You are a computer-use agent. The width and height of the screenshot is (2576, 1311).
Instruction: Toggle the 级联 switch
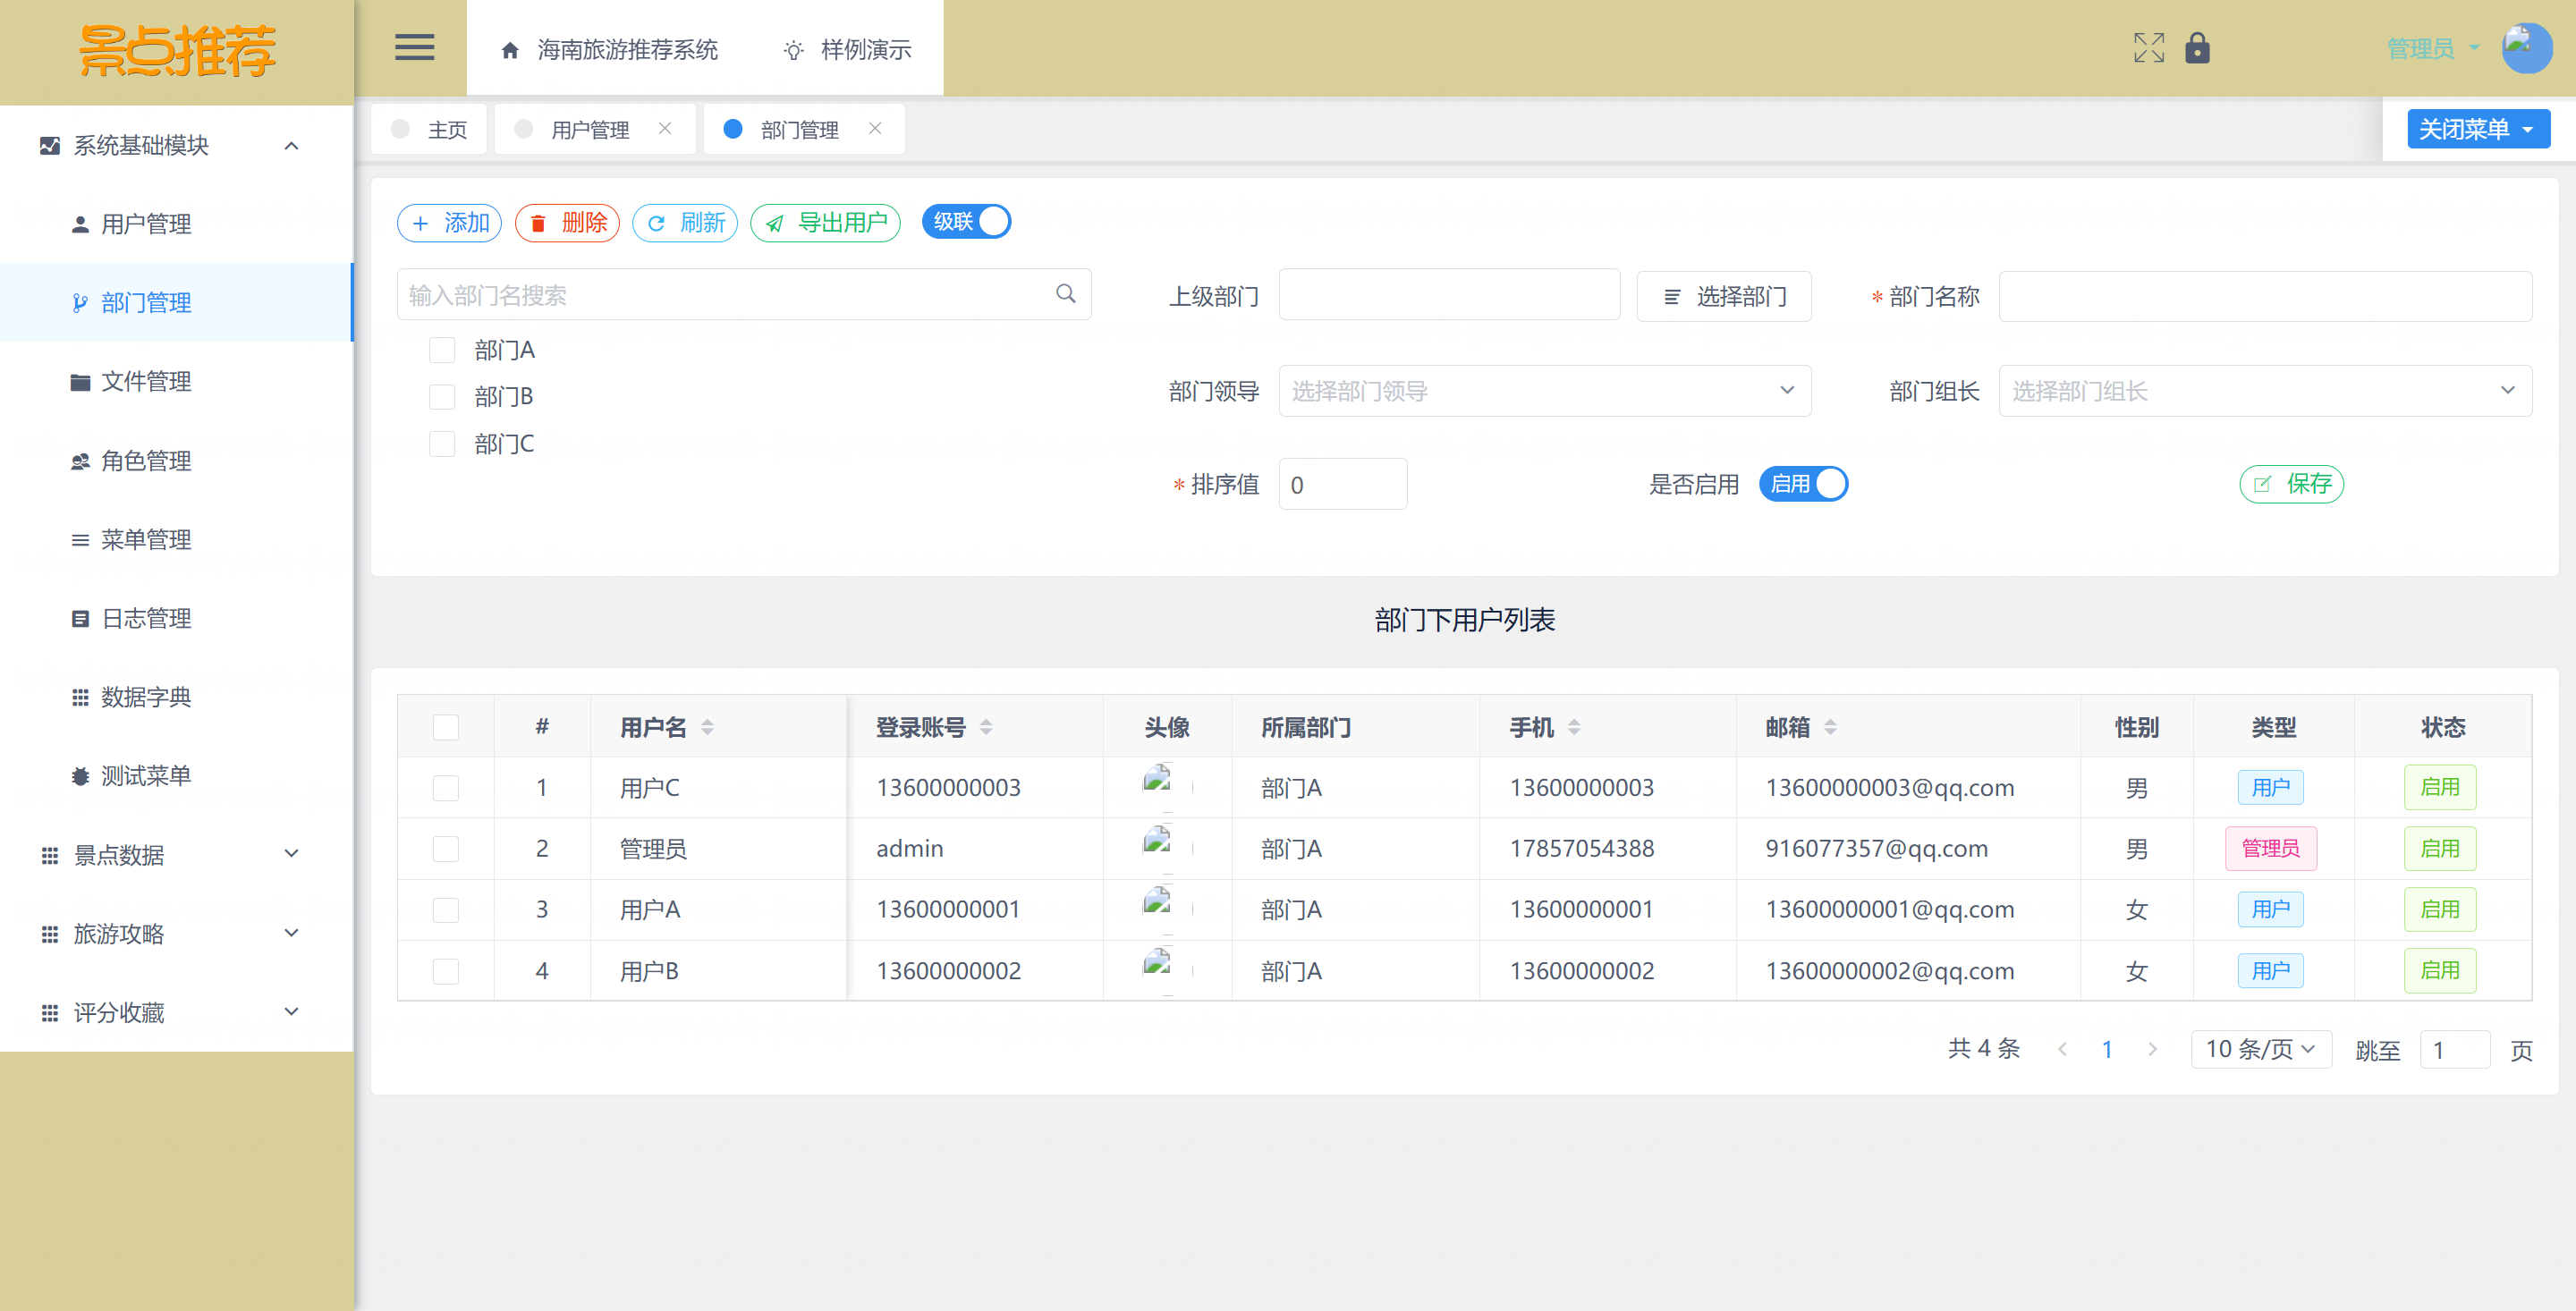tap(966, 221)
